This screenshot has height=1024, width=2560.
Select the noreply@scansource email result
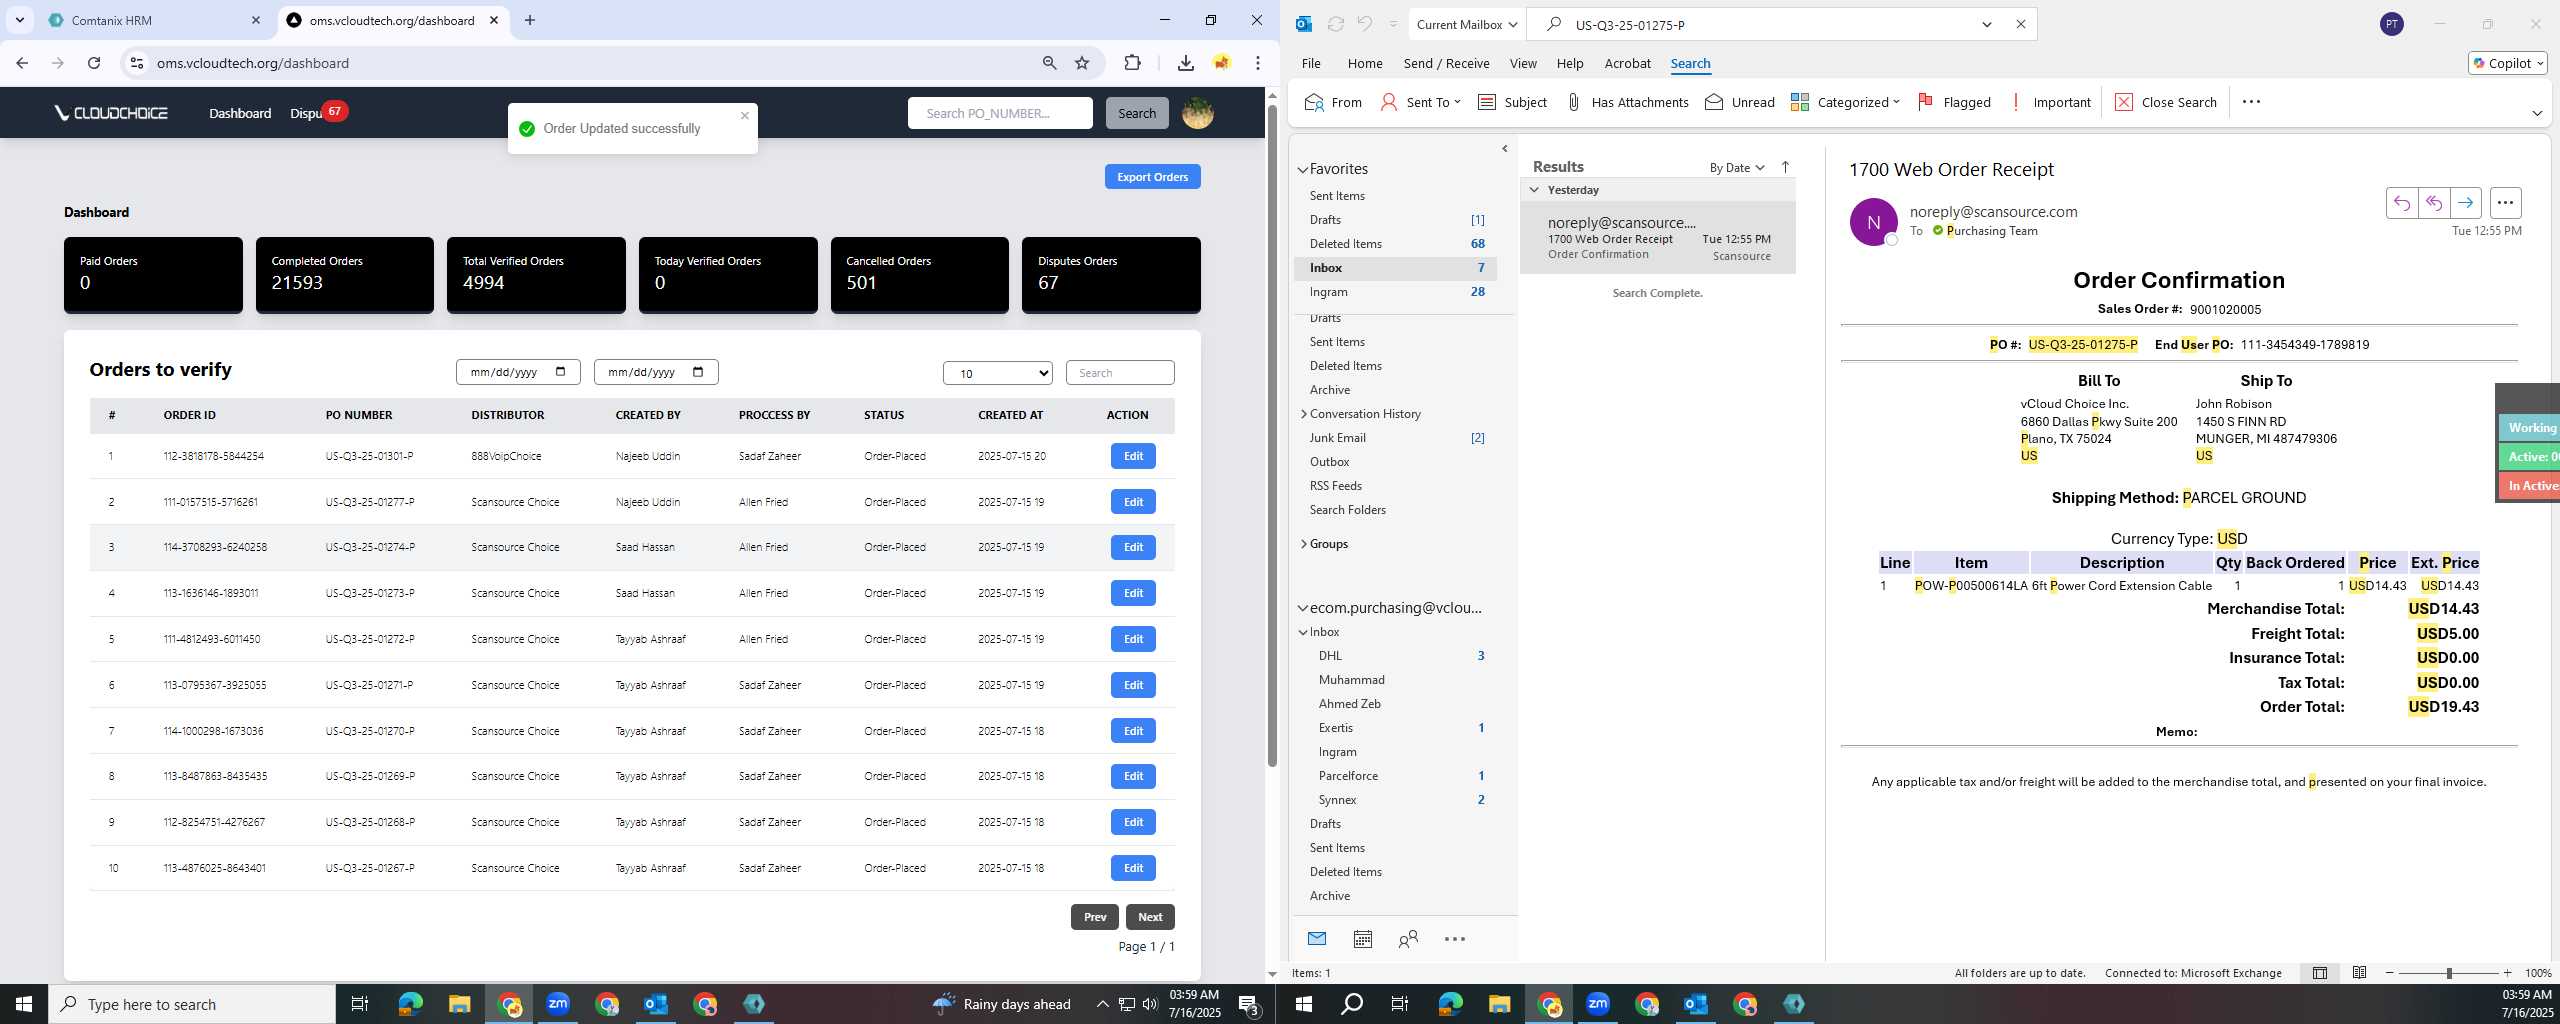click(x=1658, y=238)
